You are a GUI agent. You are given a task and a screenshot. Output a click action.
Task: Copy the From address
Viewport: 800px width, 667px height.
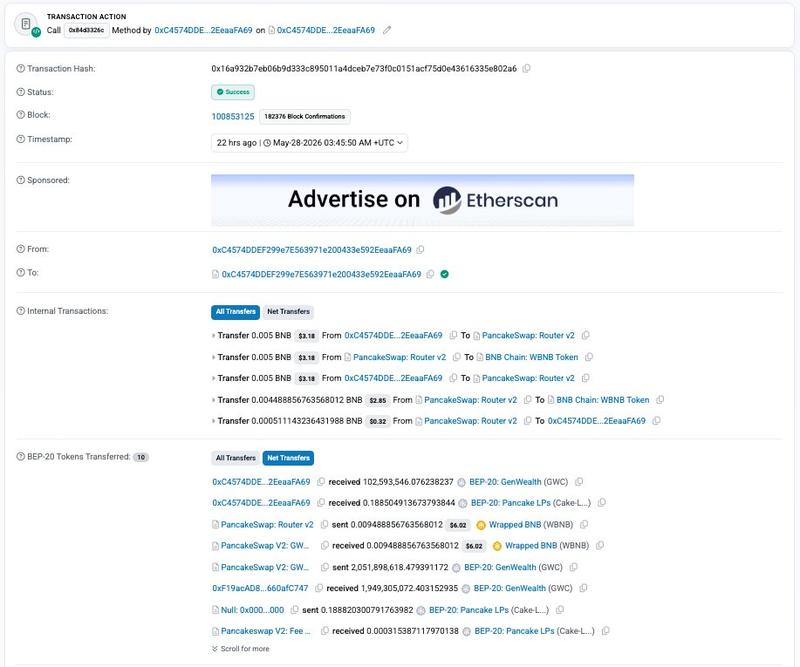[x=420, y=250]
